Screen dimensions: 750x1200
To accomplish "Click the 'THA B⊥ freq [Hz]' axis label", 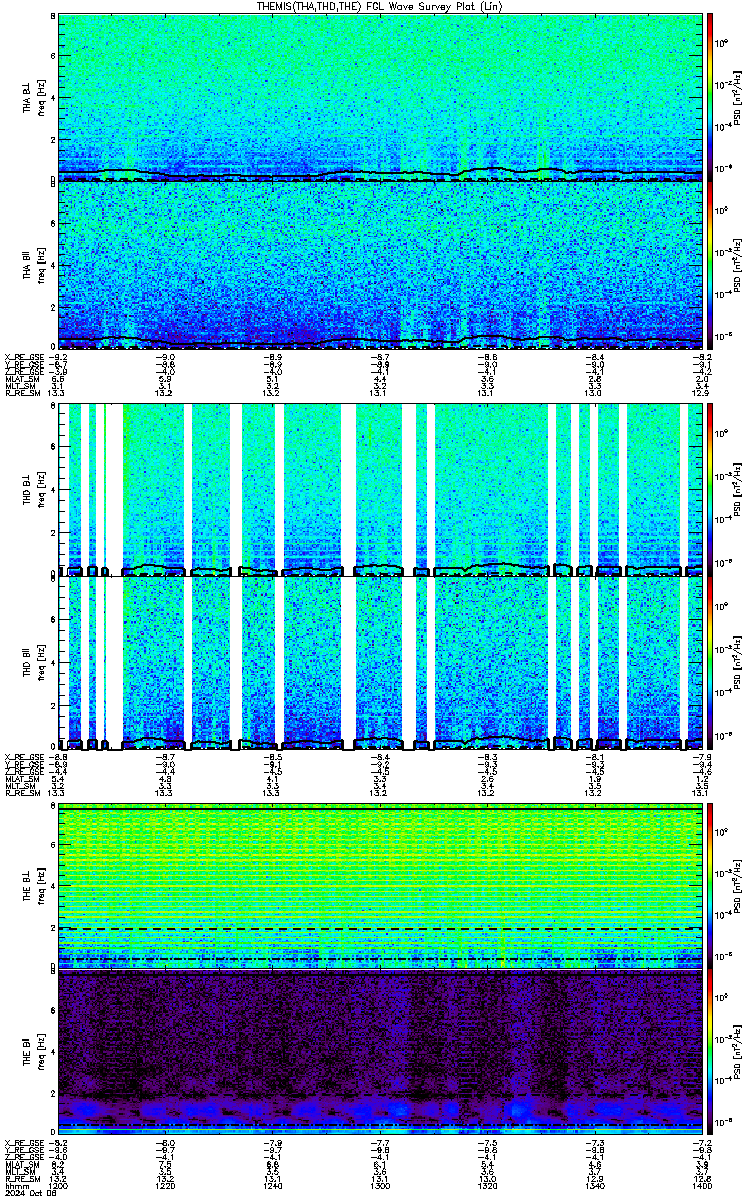I will point(33,97).
